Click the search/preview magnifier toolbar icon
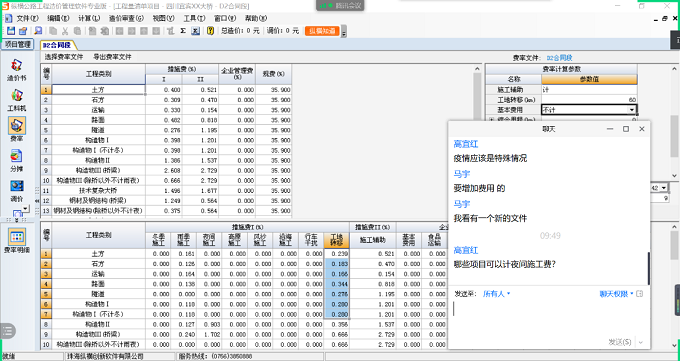Screen dimensions: 680x361 38,31
